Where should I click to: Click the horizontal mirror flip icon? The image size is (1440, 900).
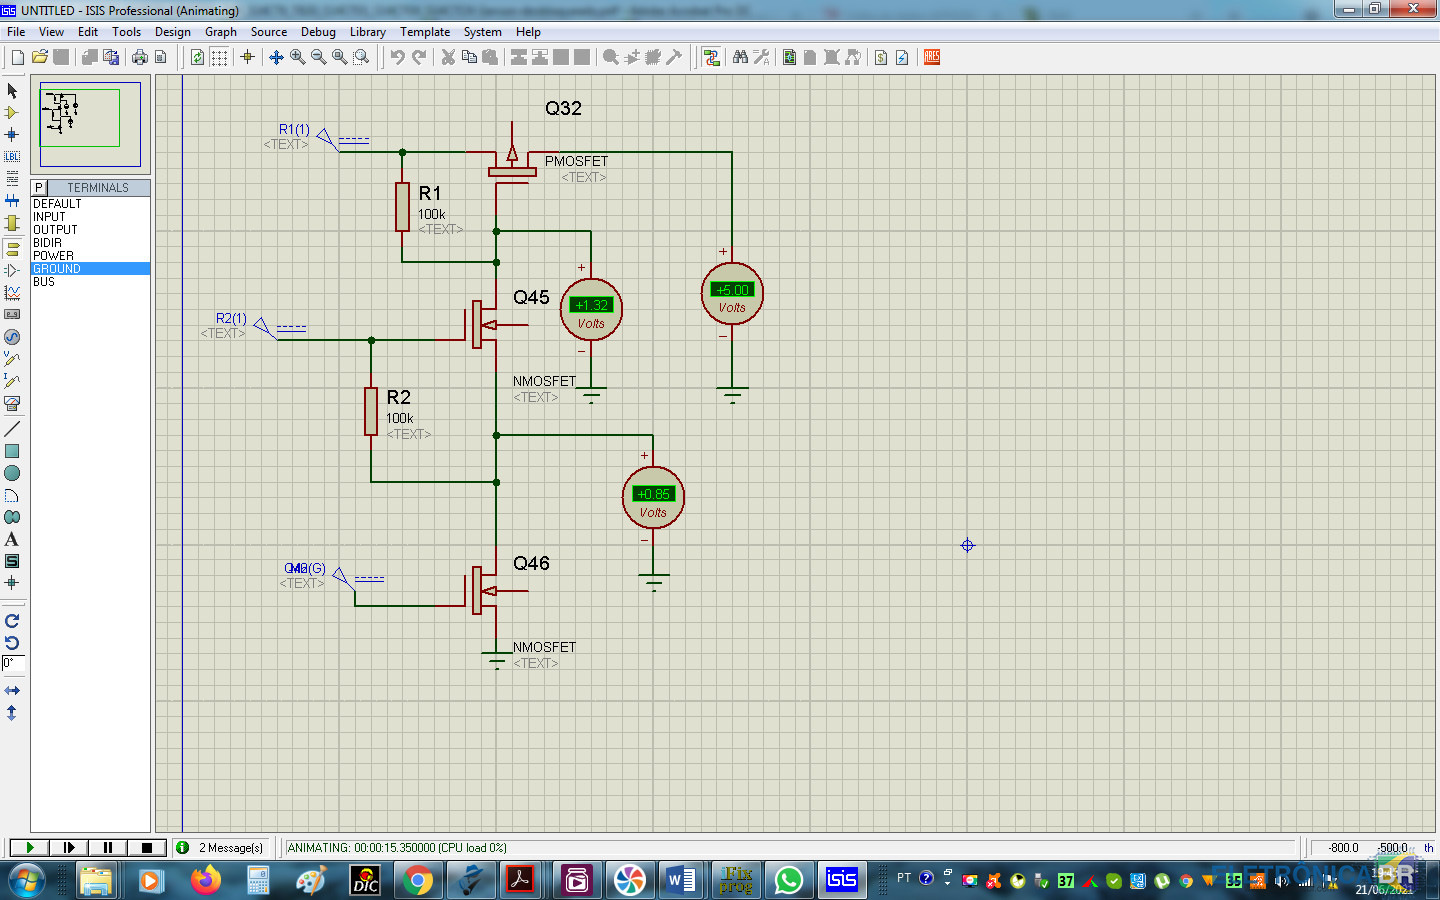coord(12,691)
